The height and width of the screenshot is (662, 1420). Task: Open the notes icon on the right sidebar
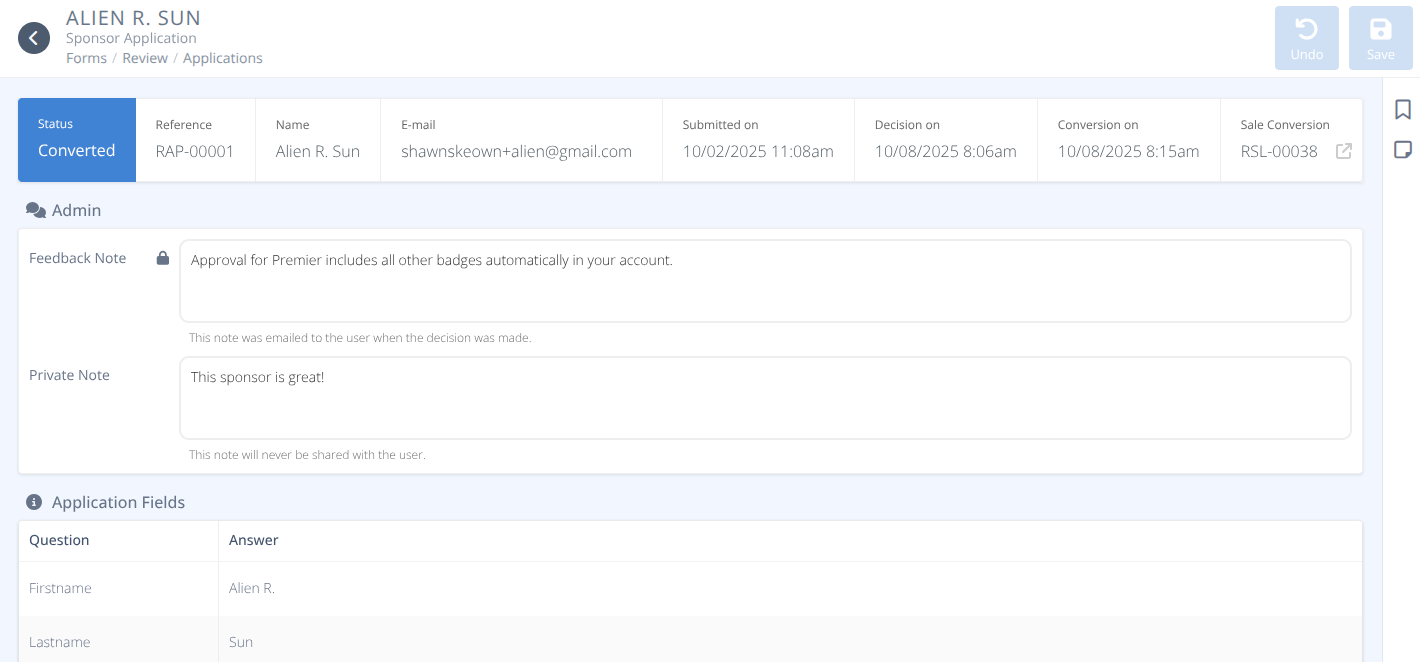pos(1403,148)
